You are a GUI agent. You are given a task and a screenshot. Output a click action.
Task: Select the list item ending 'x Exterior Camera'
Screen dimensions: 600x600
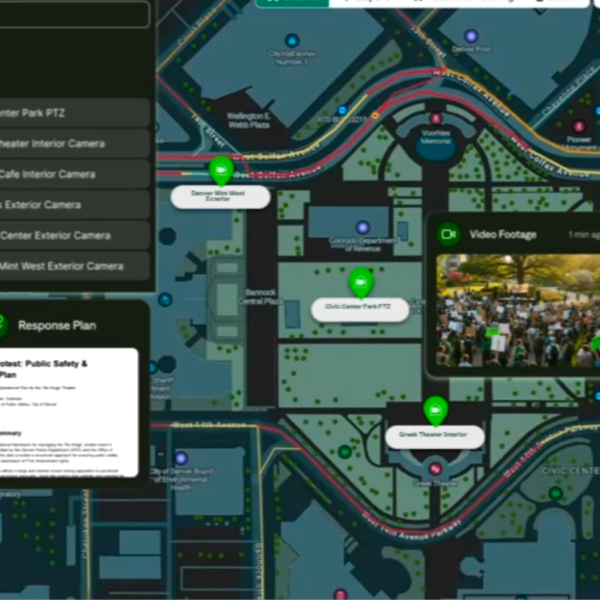pos(73,205)
